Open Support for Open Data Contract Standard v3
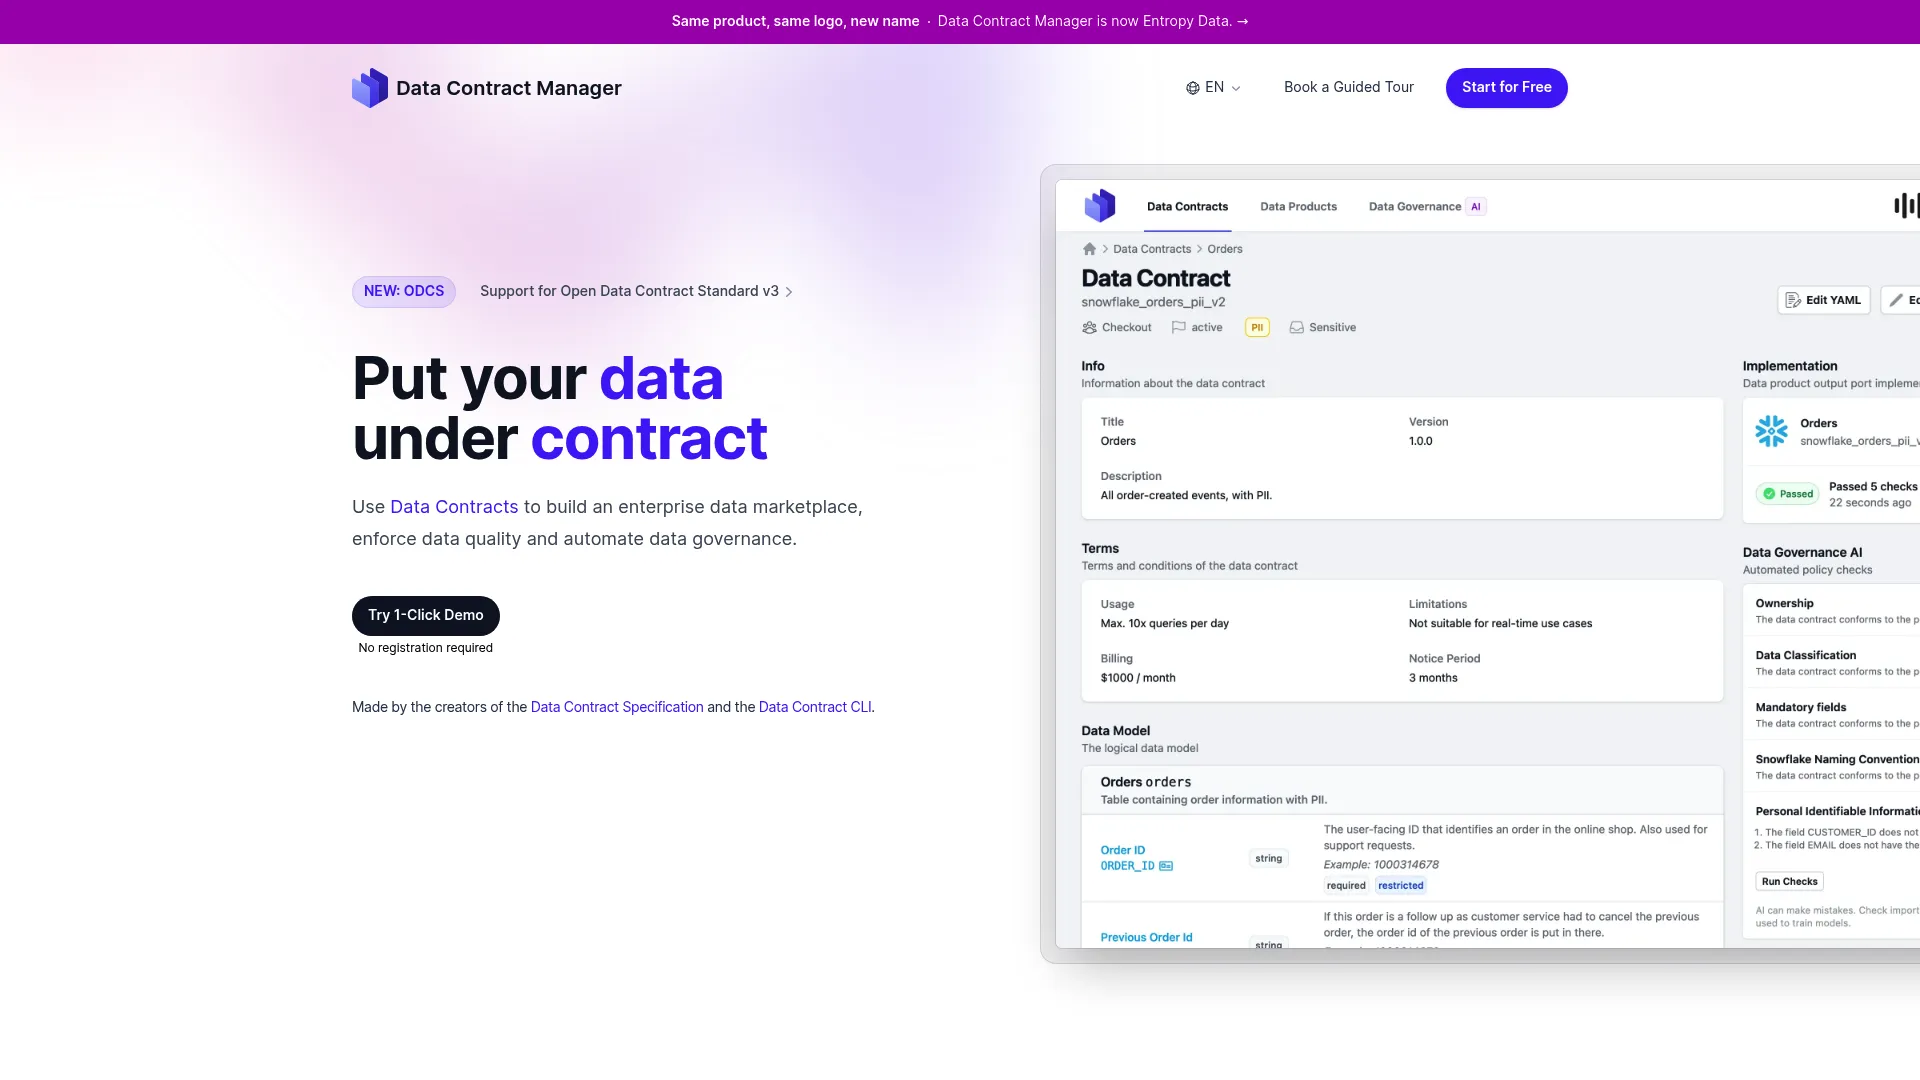1920x1080 pixels. pyautogui.click(x=636, y=291)
